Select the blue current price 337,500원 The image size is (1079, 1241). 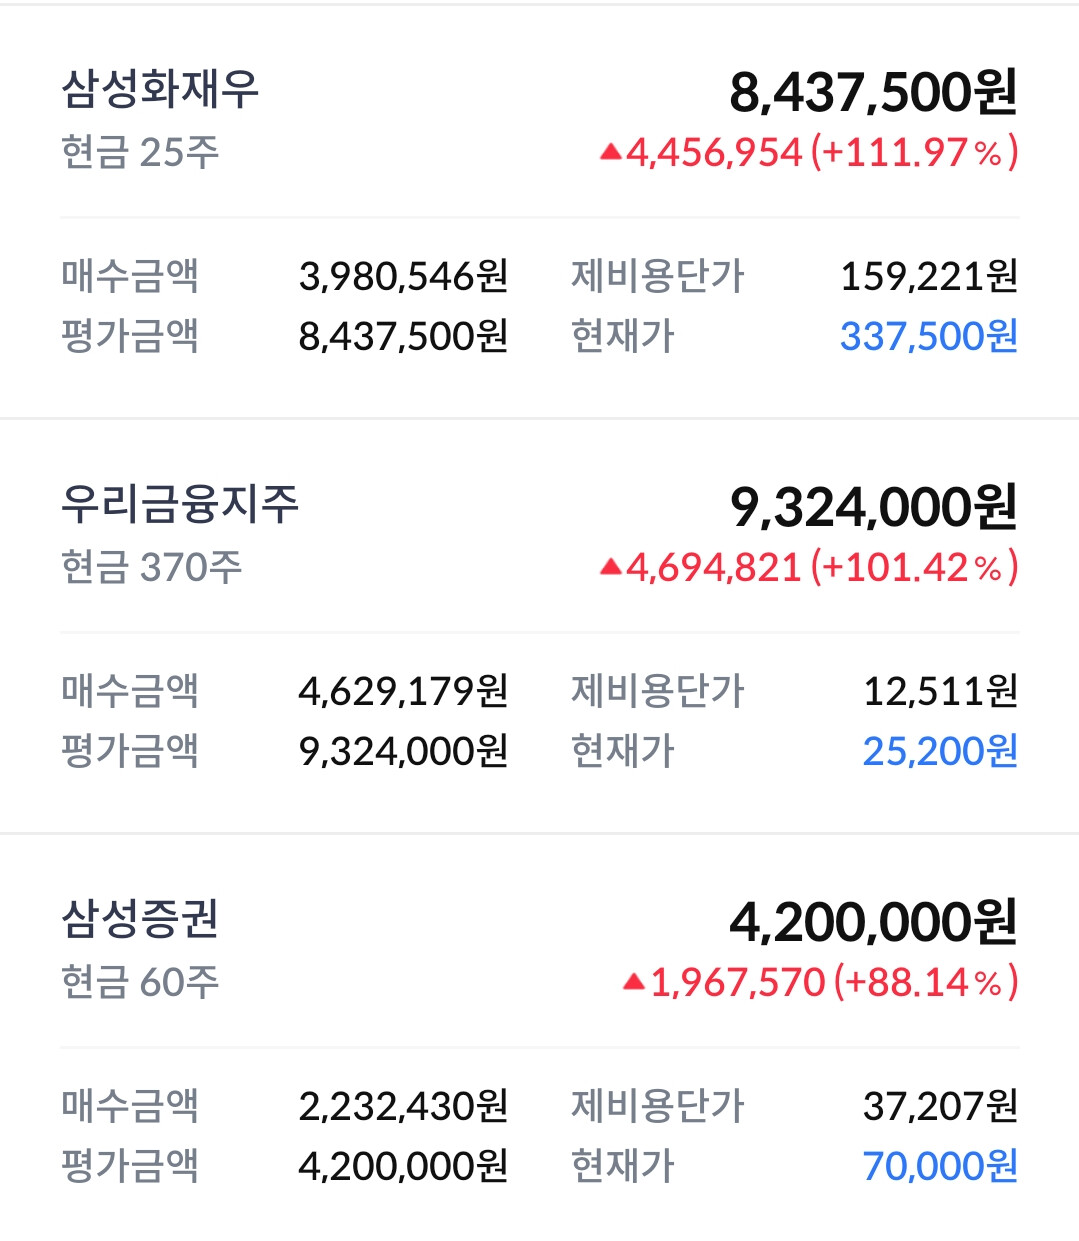tap(929, 336)
